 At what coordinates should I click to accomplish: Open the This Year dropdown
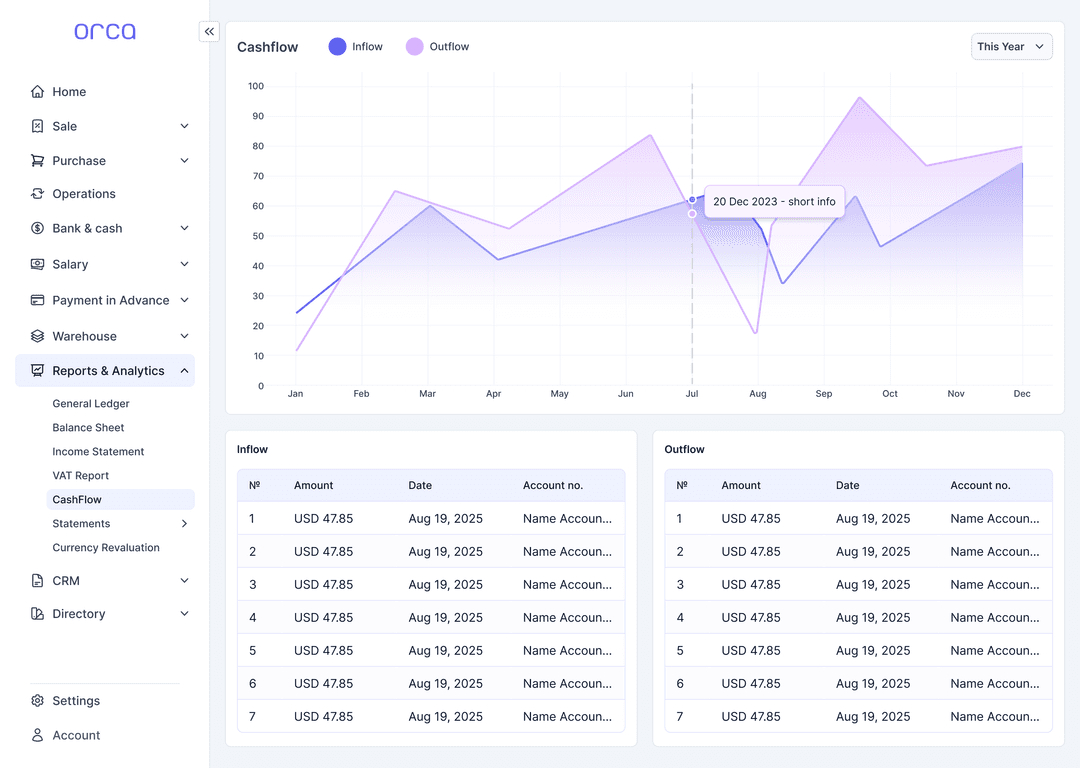1011,46
